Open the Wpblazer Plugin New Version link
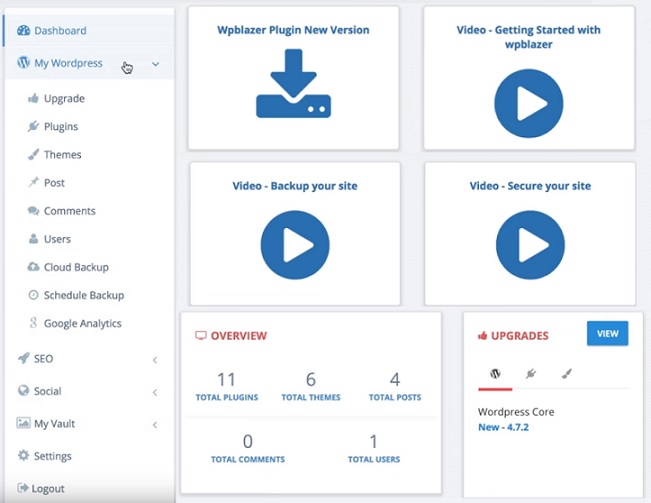 click(x=293, y=30)
